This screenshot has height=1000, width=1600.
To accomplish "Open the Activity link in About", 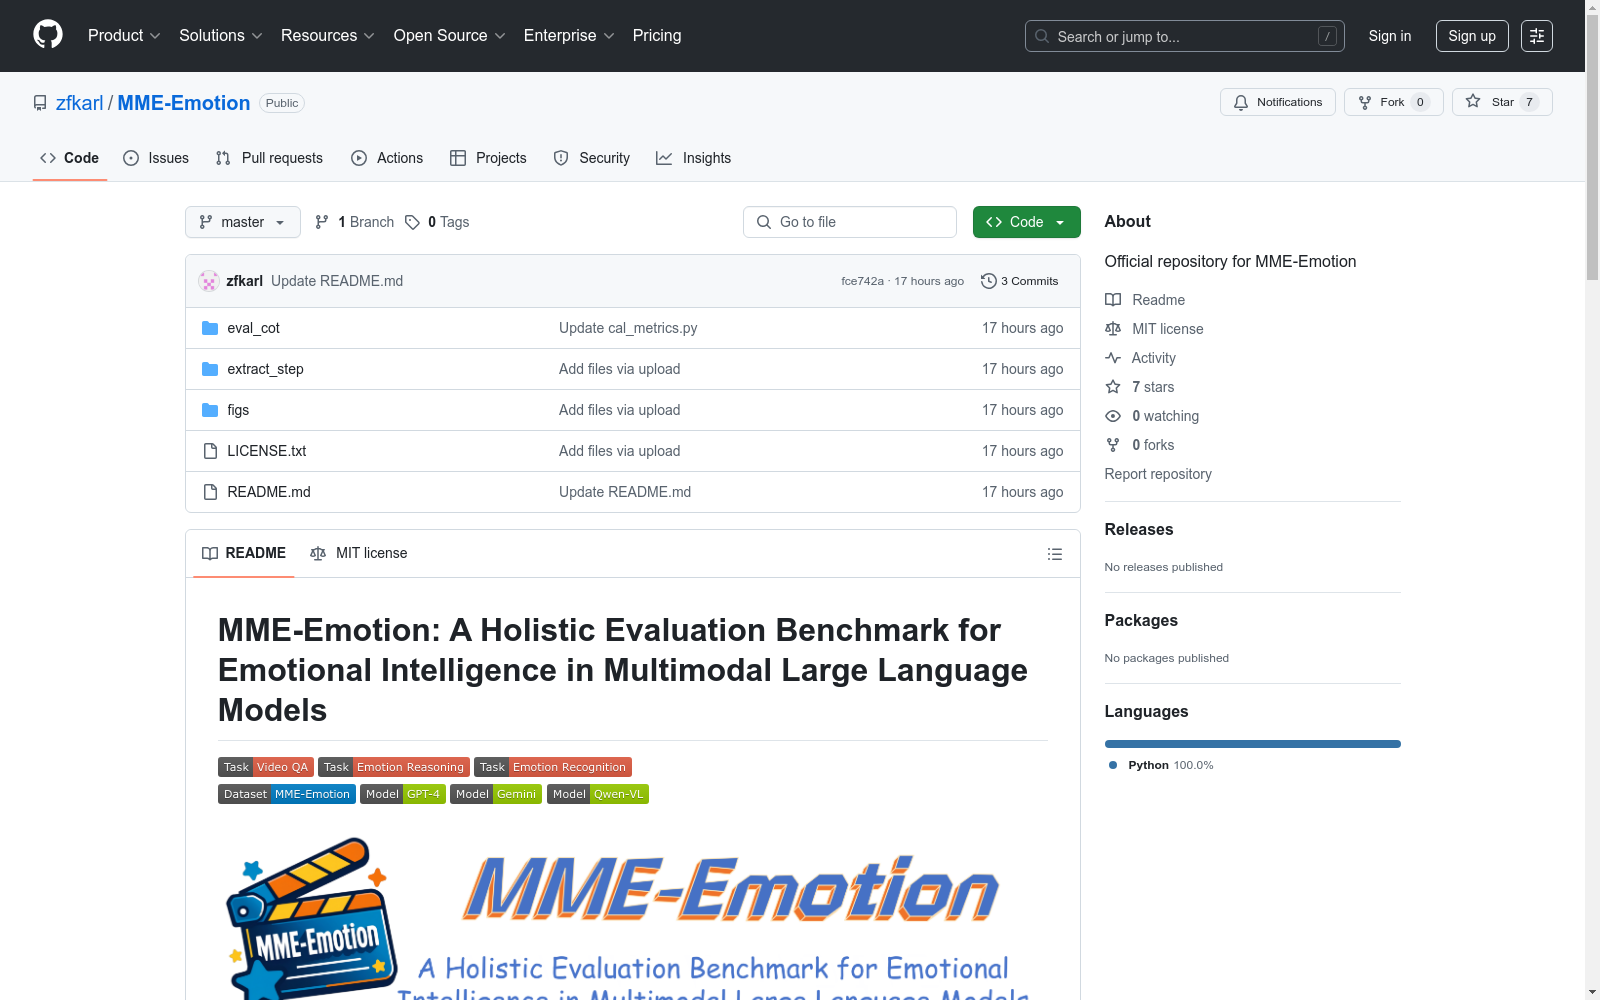I will (x=1154, y=358).
